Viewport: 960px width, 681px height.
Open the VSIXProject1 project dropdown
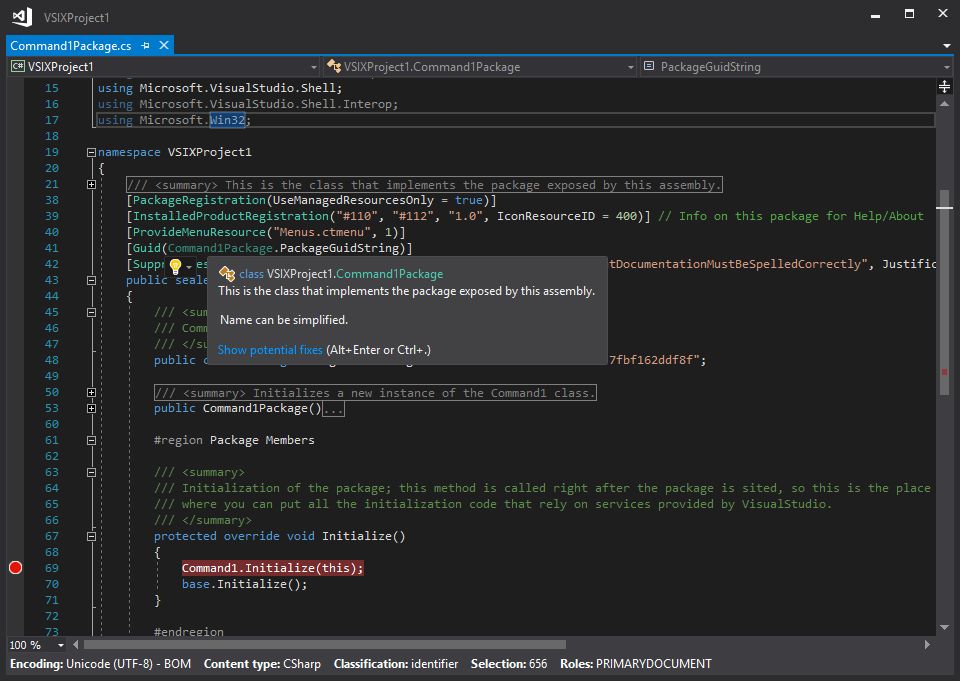tap(164, 67)
